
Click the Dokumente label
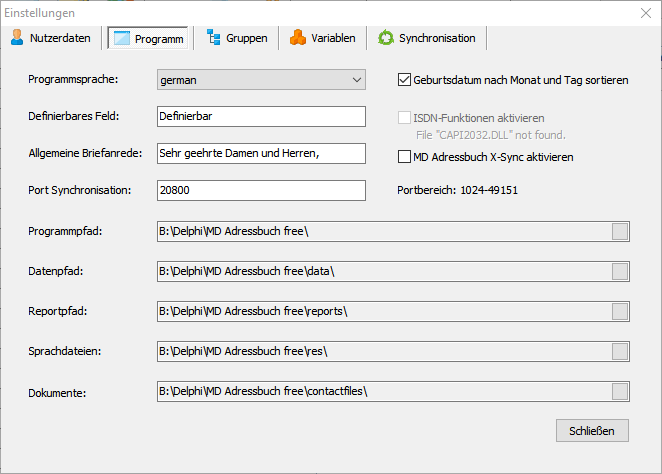(x=57, y=393)
